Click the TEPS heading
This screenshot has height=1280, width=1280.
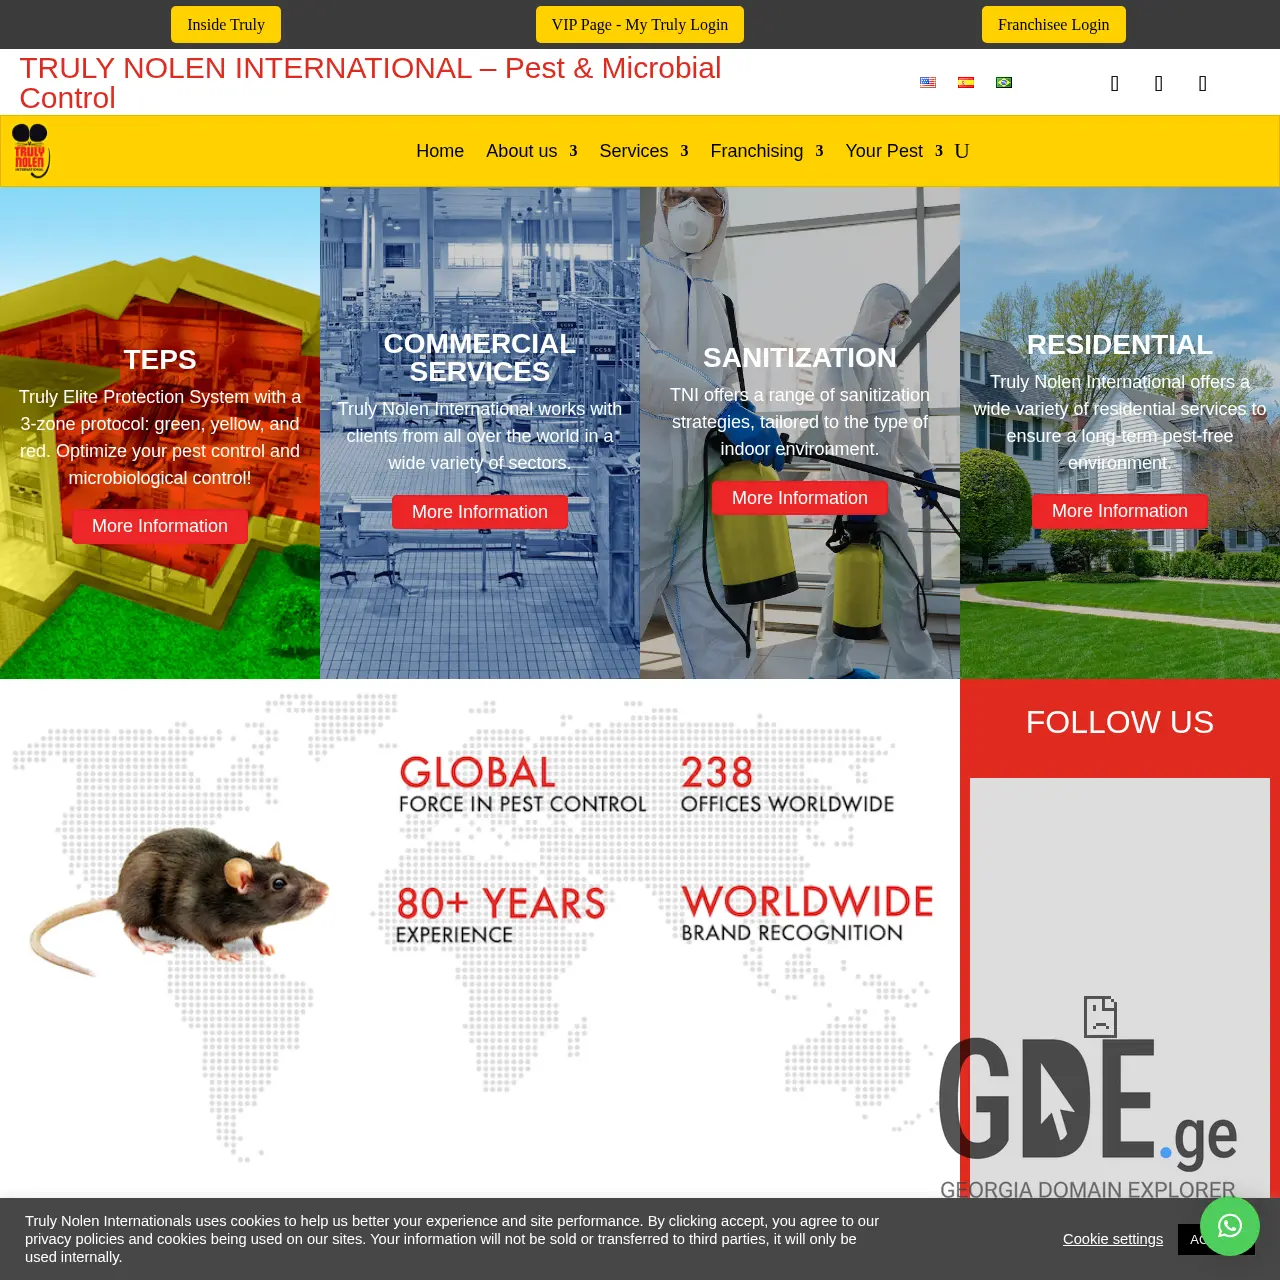click(160, 359)
